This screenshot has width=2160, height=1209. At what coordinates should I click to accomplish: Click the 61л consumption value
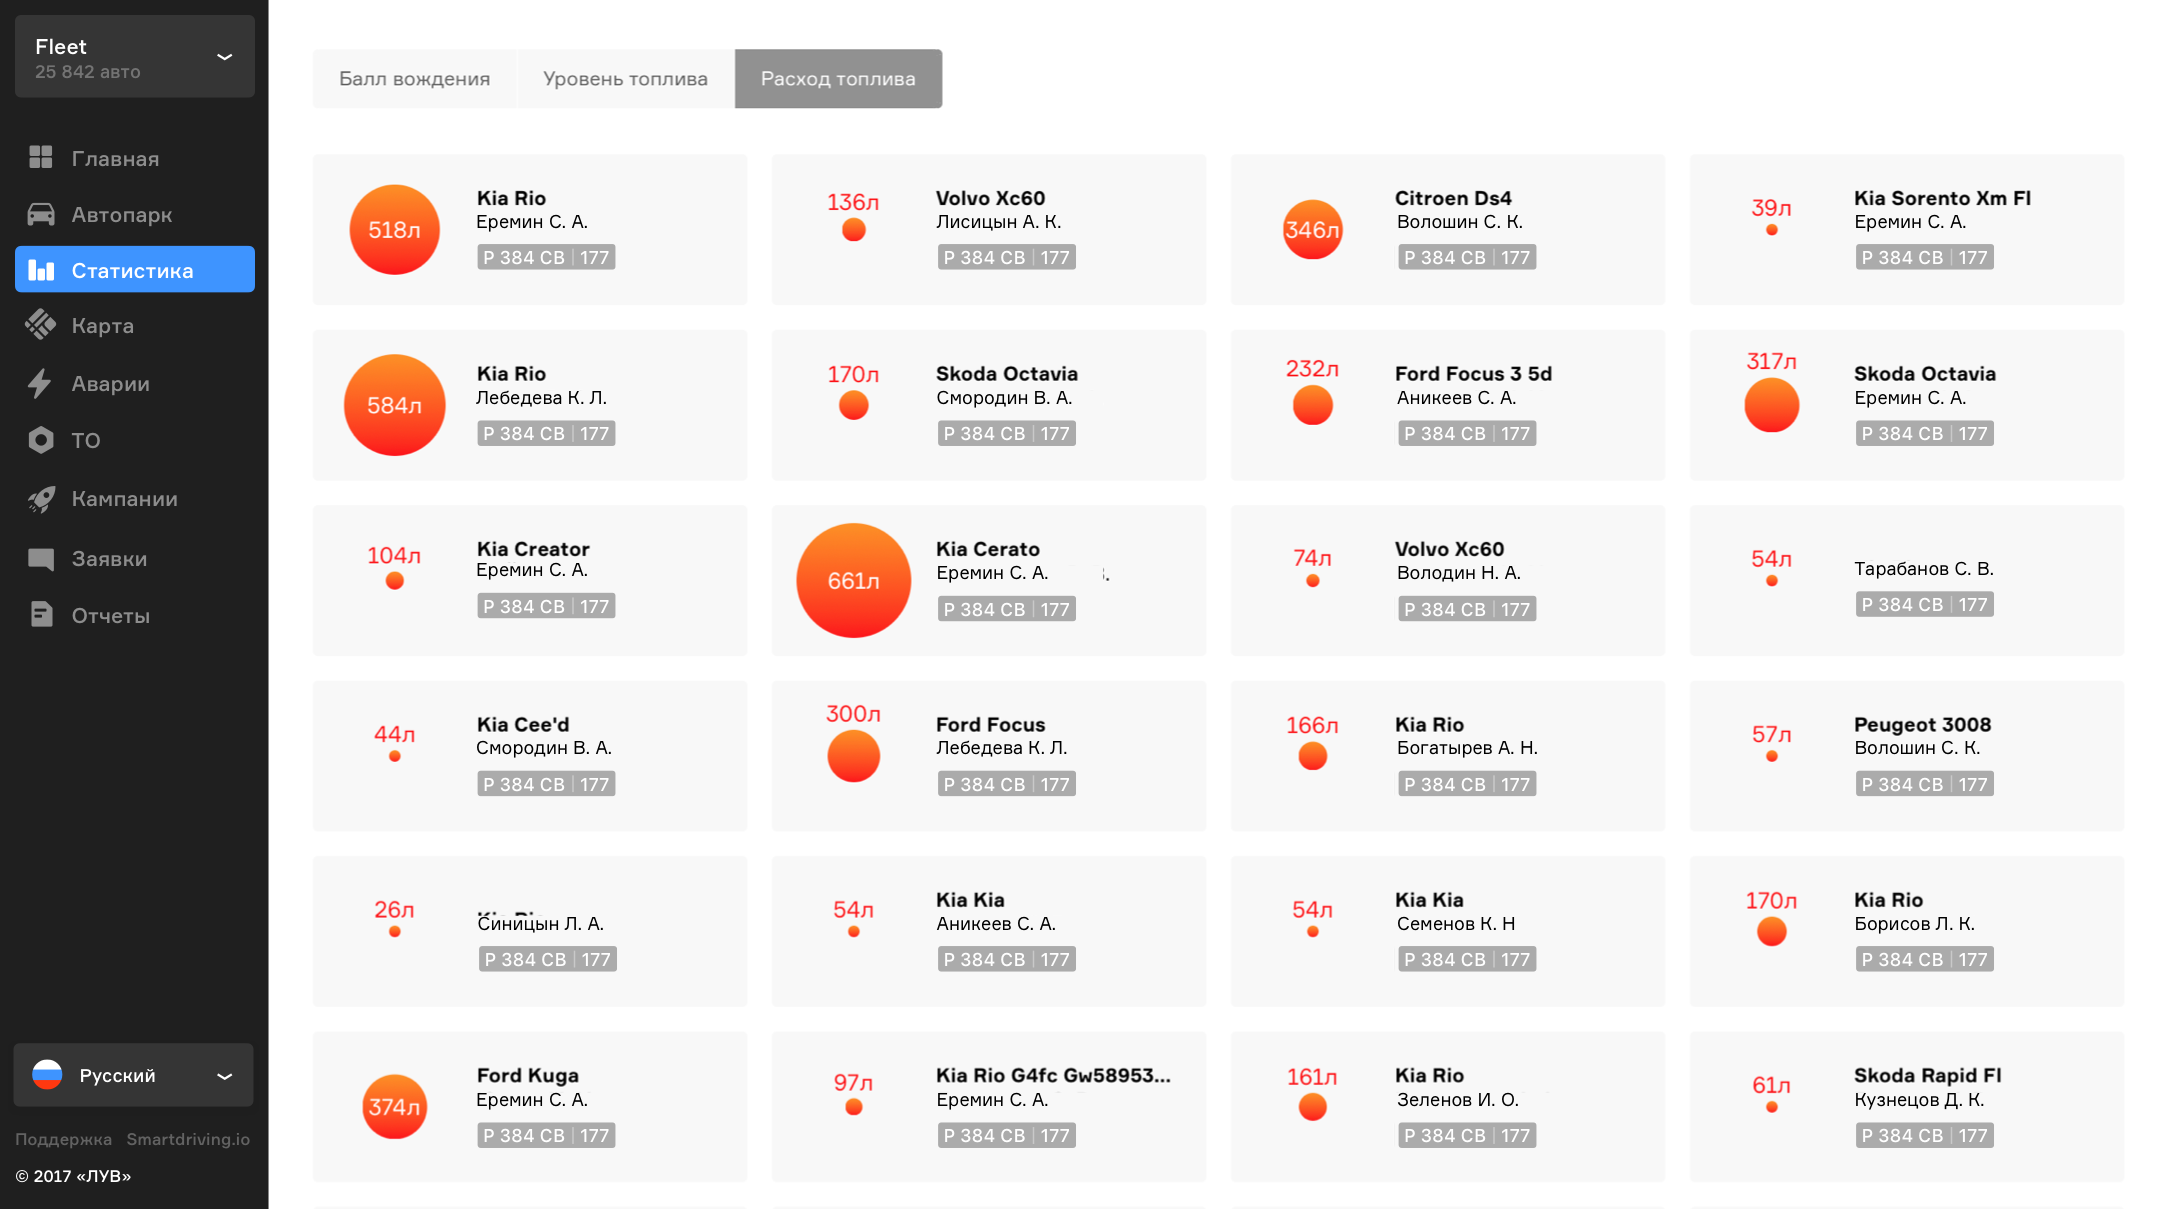click(x=1771, y=1085)
